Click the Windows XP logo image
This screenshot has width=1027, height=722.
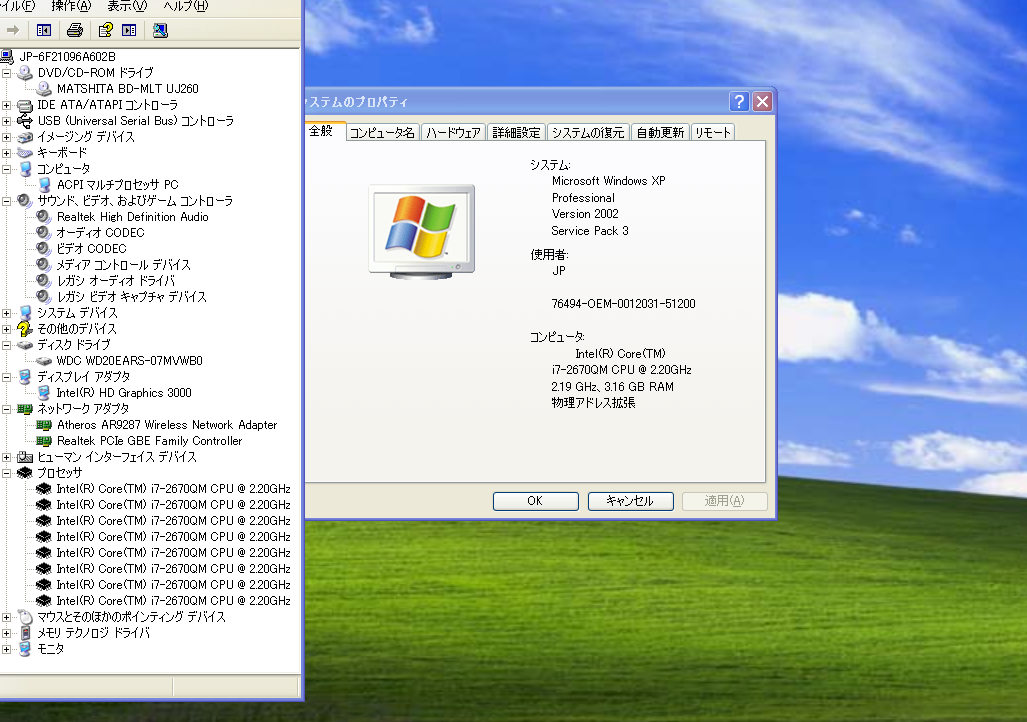point(422,232)
